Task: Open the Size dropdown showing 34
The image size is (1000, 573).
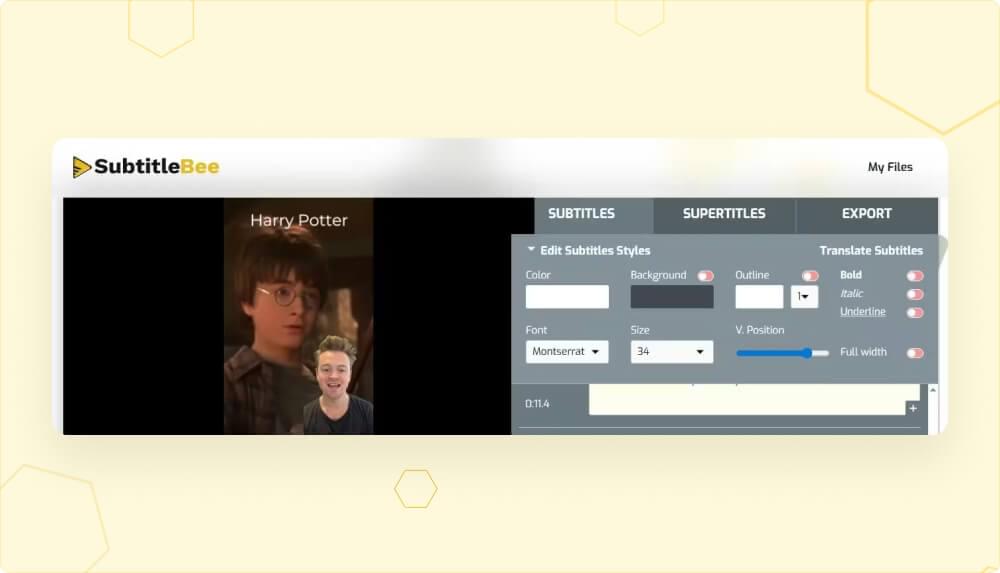Action: 672,352
